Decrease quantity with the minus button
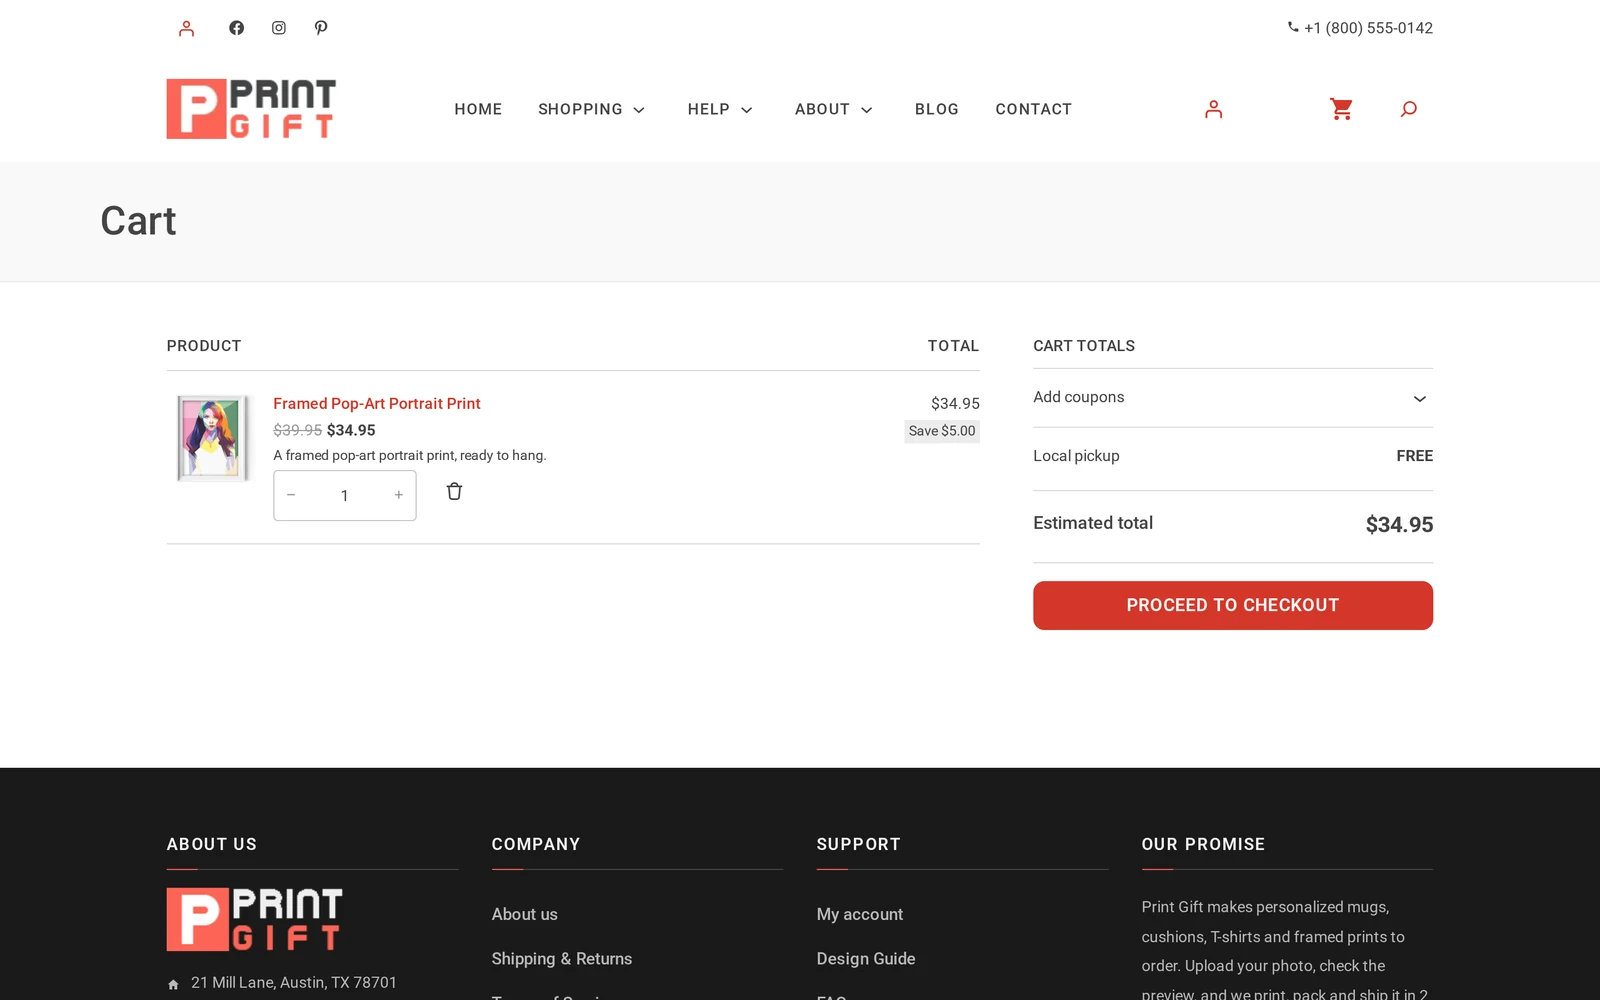 point(291,495)
